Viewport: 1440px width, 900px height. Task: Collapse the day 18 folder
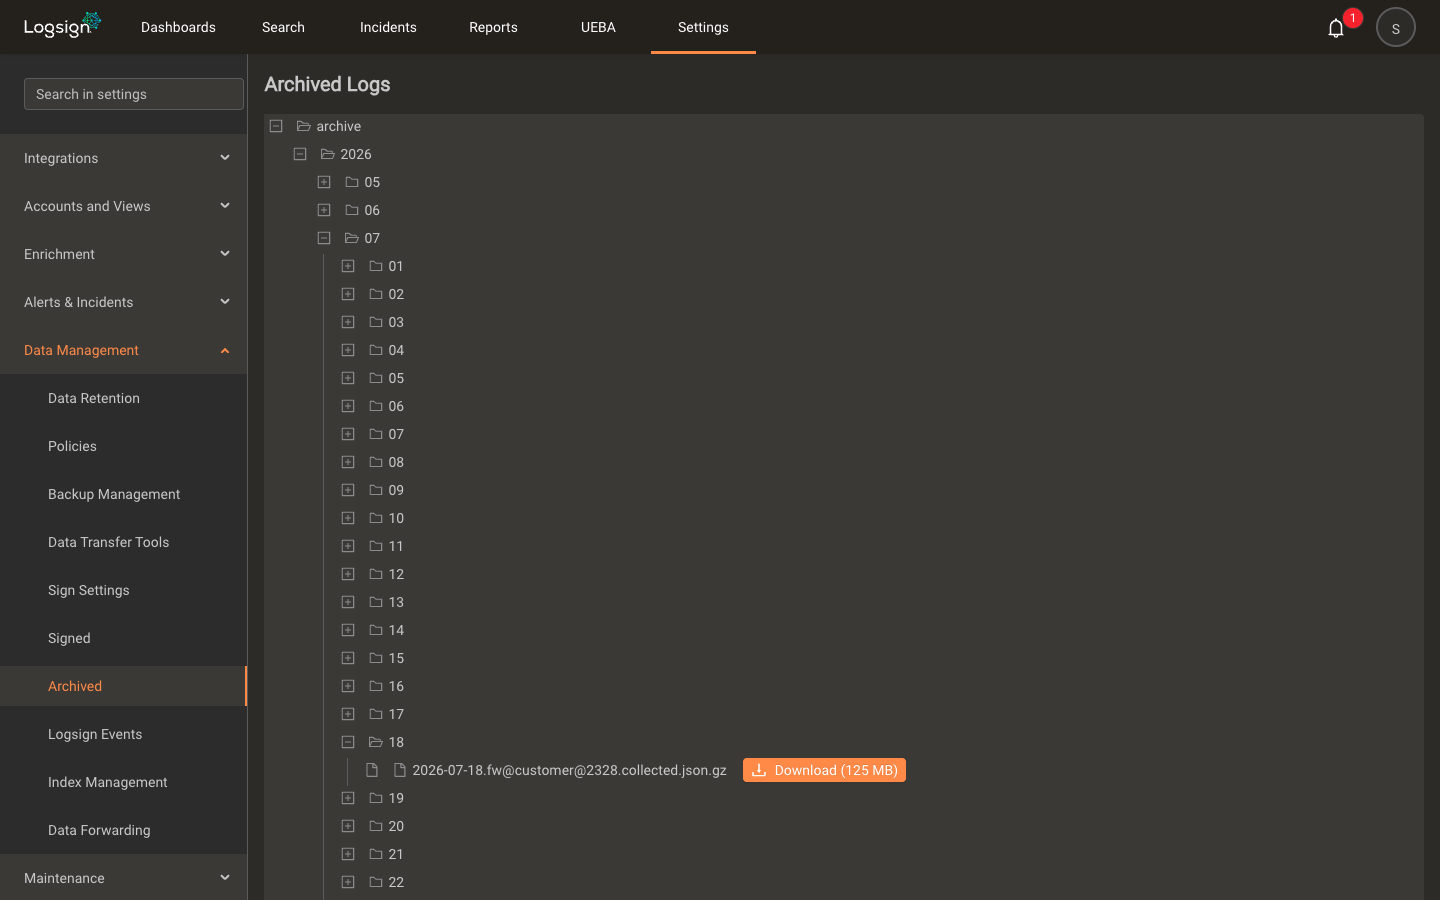coord(348,742)
